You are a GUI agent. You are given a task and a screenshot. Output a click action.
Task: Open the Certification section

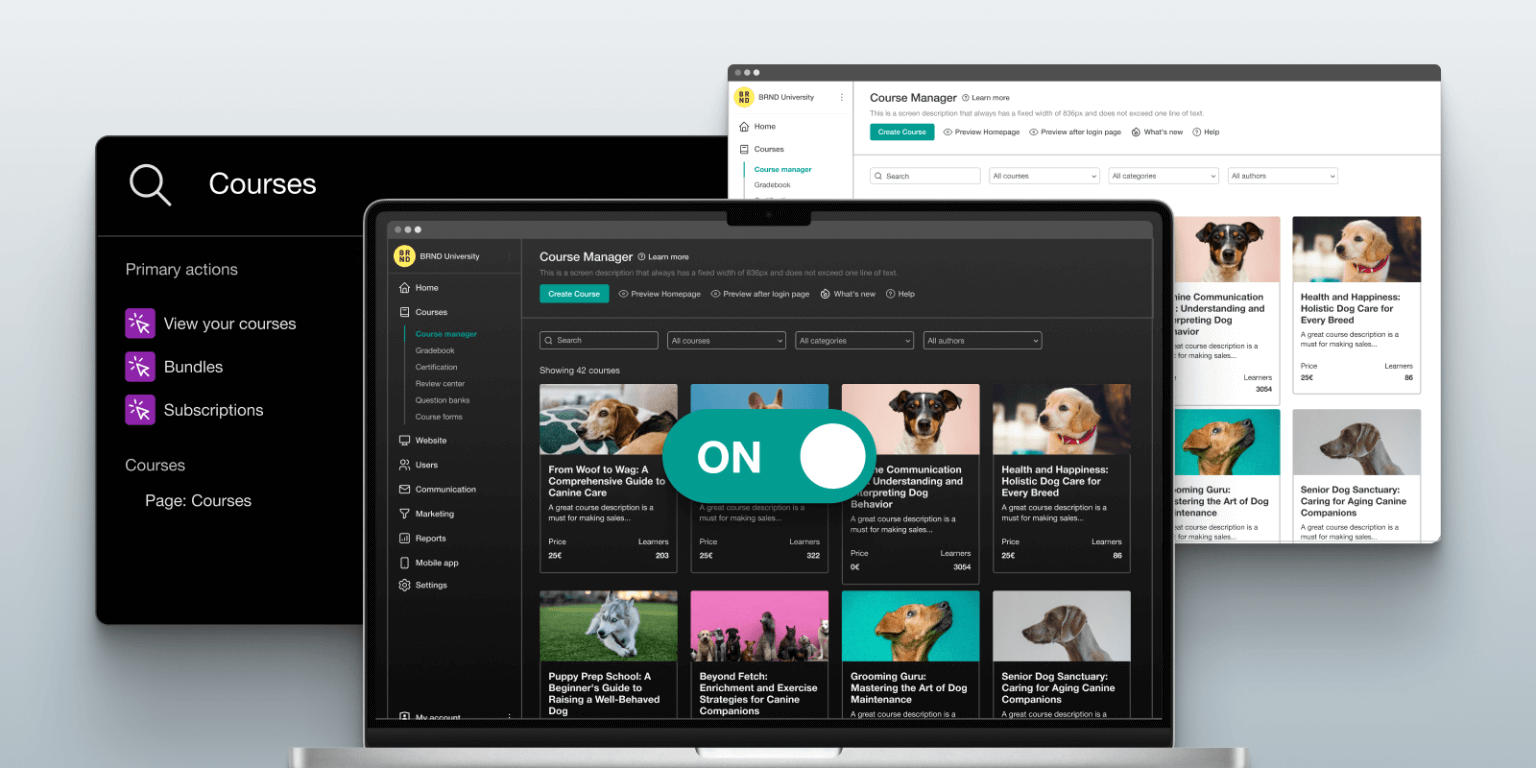pyautogui.click(x=435, y=367)
